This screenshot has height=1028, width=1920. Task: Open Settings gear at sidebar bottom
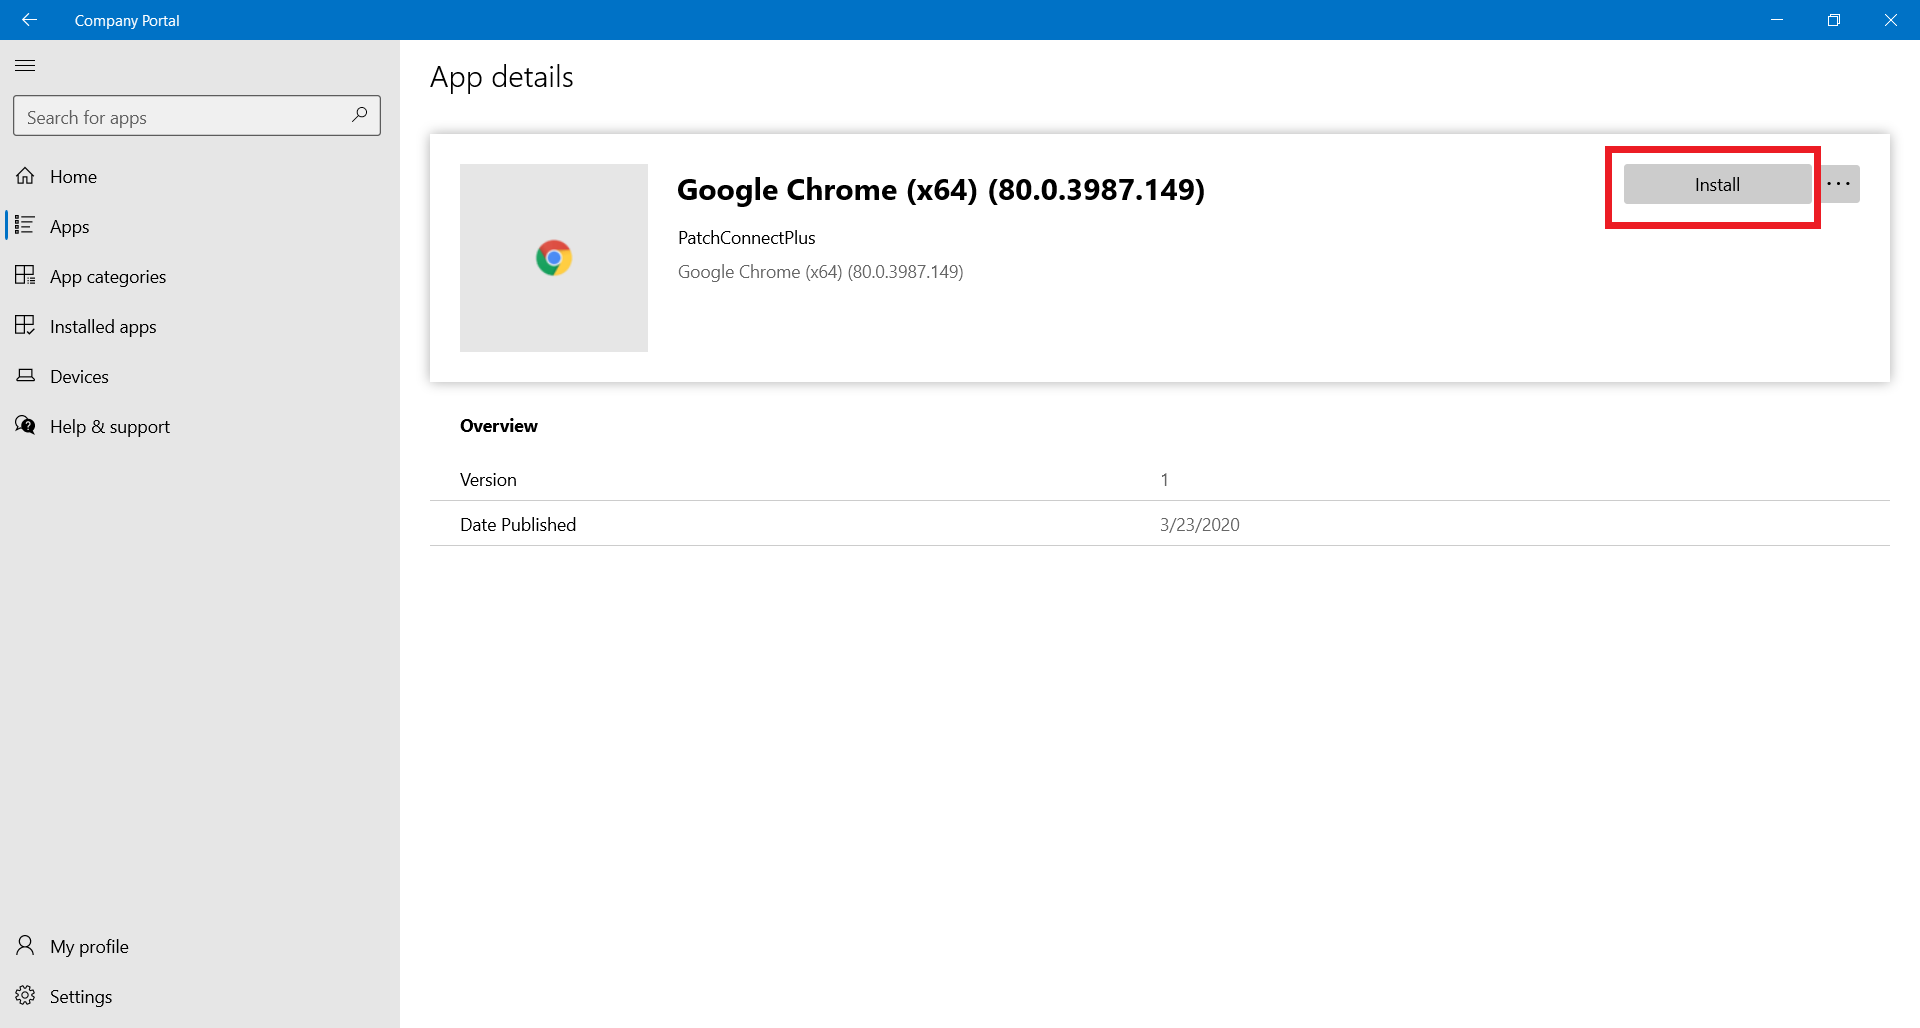coord(26,995)
